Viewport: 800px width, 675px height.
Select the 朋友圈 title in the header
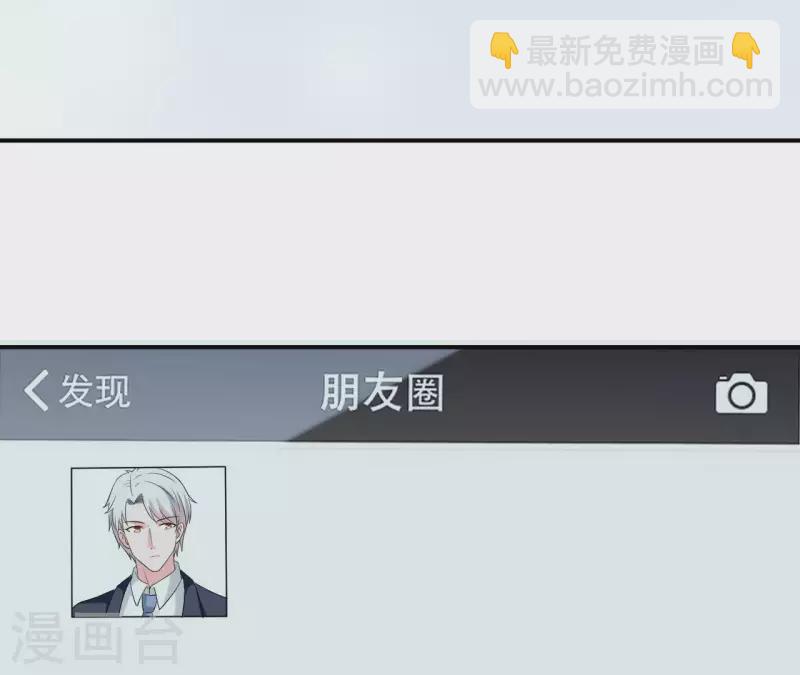383,392
